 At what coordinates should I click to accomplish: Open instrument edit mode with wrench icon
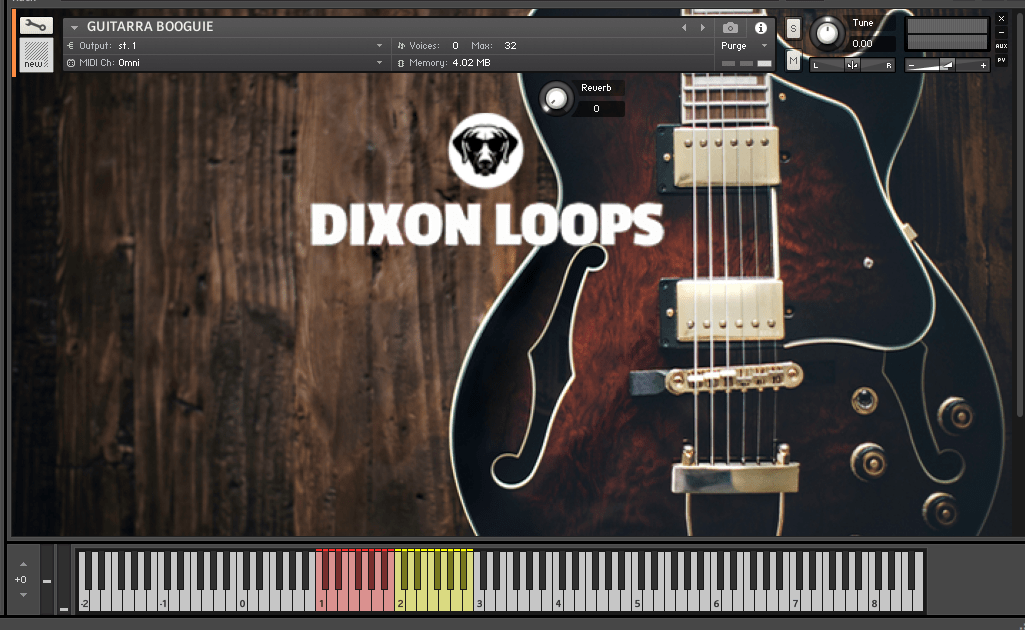36,26
